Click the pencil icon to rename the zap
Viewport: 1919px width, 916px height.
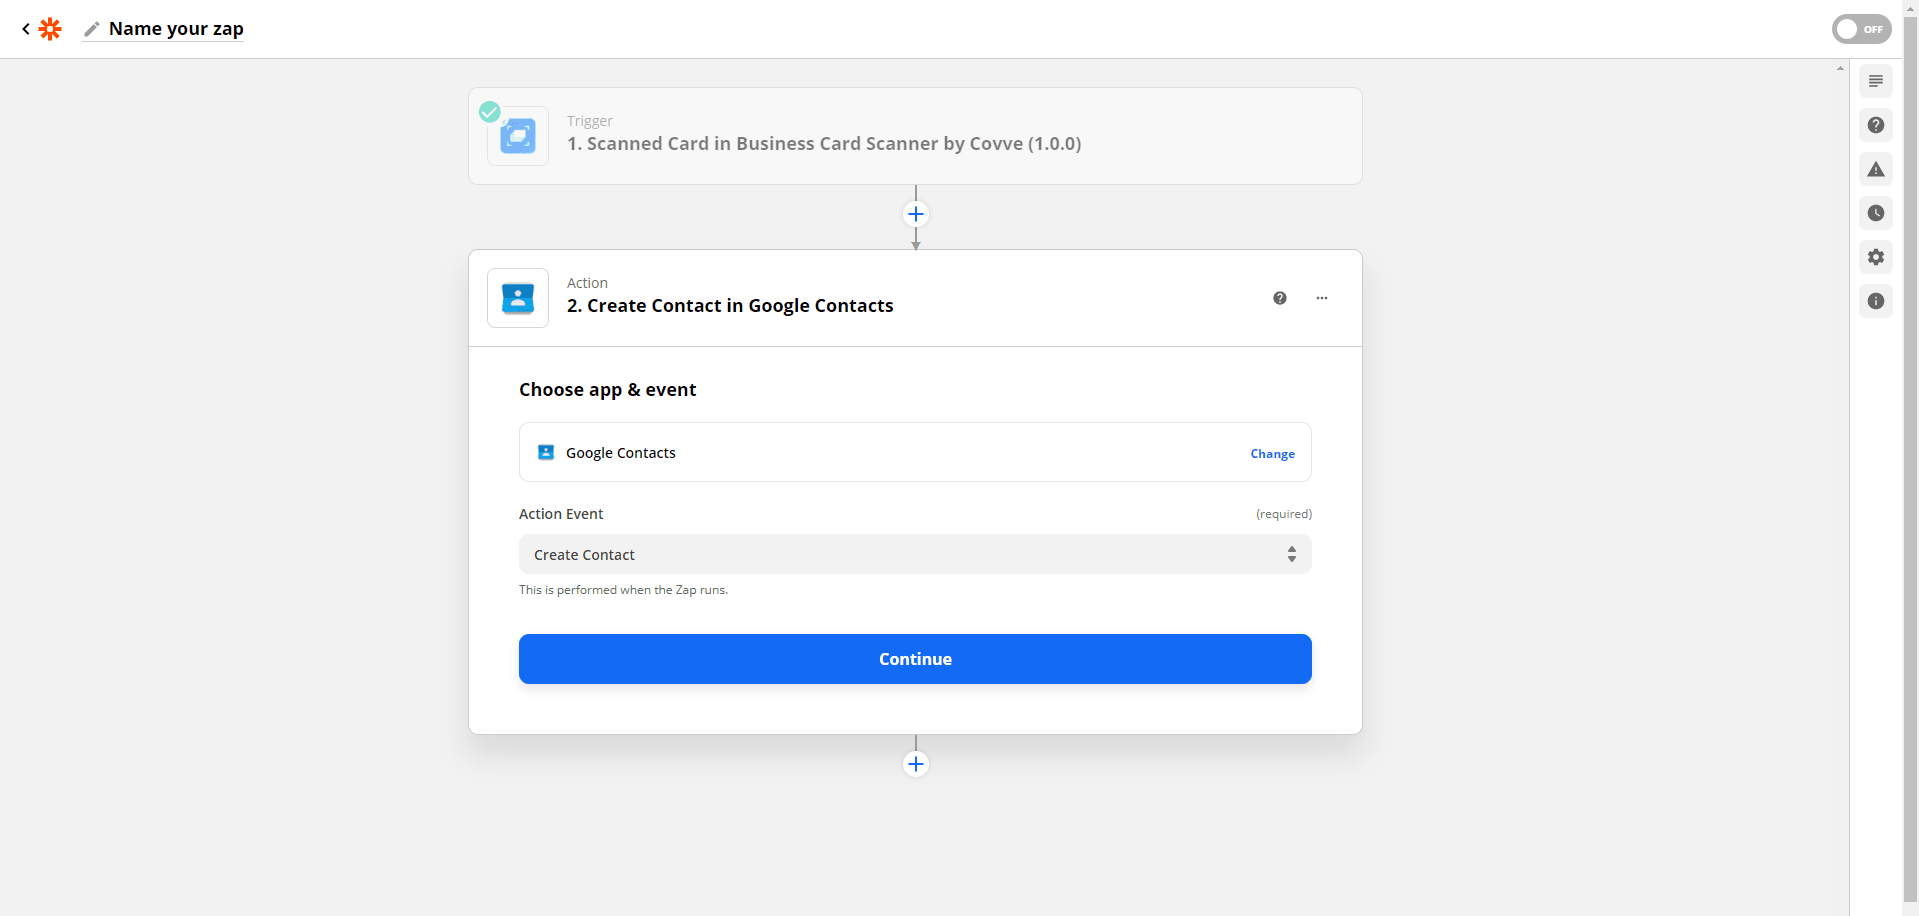click(91, 29)
